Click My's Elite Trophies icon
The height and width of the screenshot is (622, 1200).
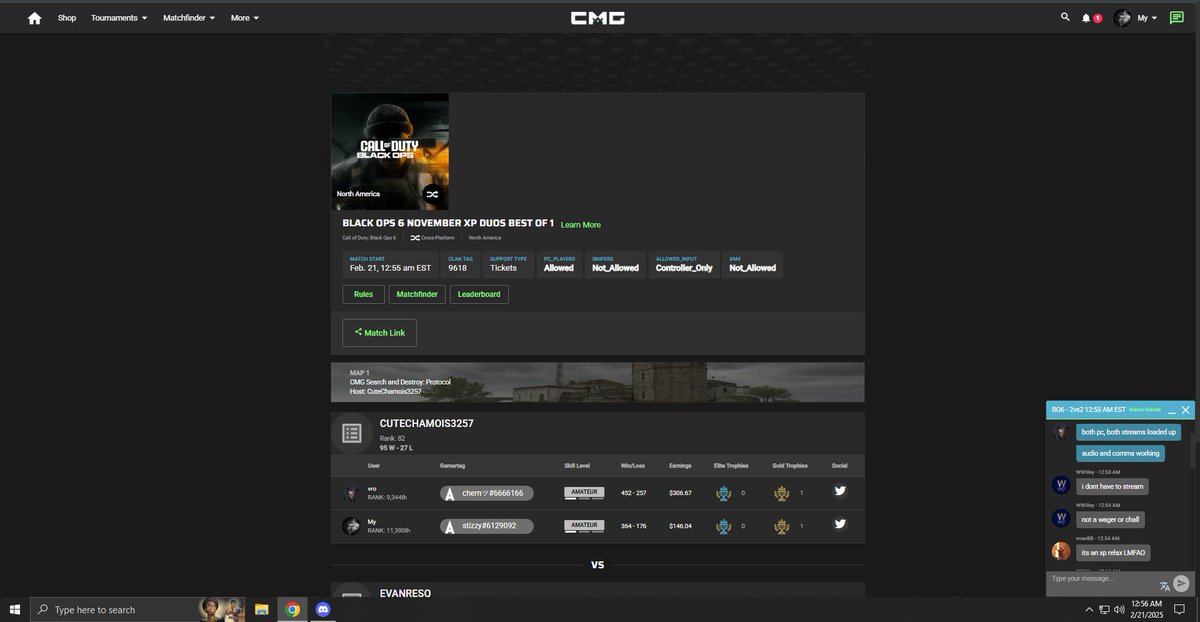pos(724,525)
